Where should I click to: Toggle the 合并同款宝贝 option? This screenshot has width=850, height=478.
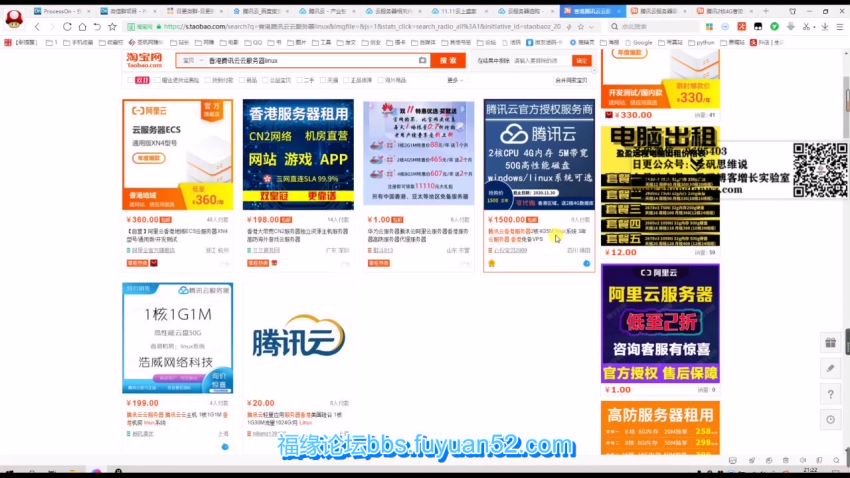(x=571, y=80)
